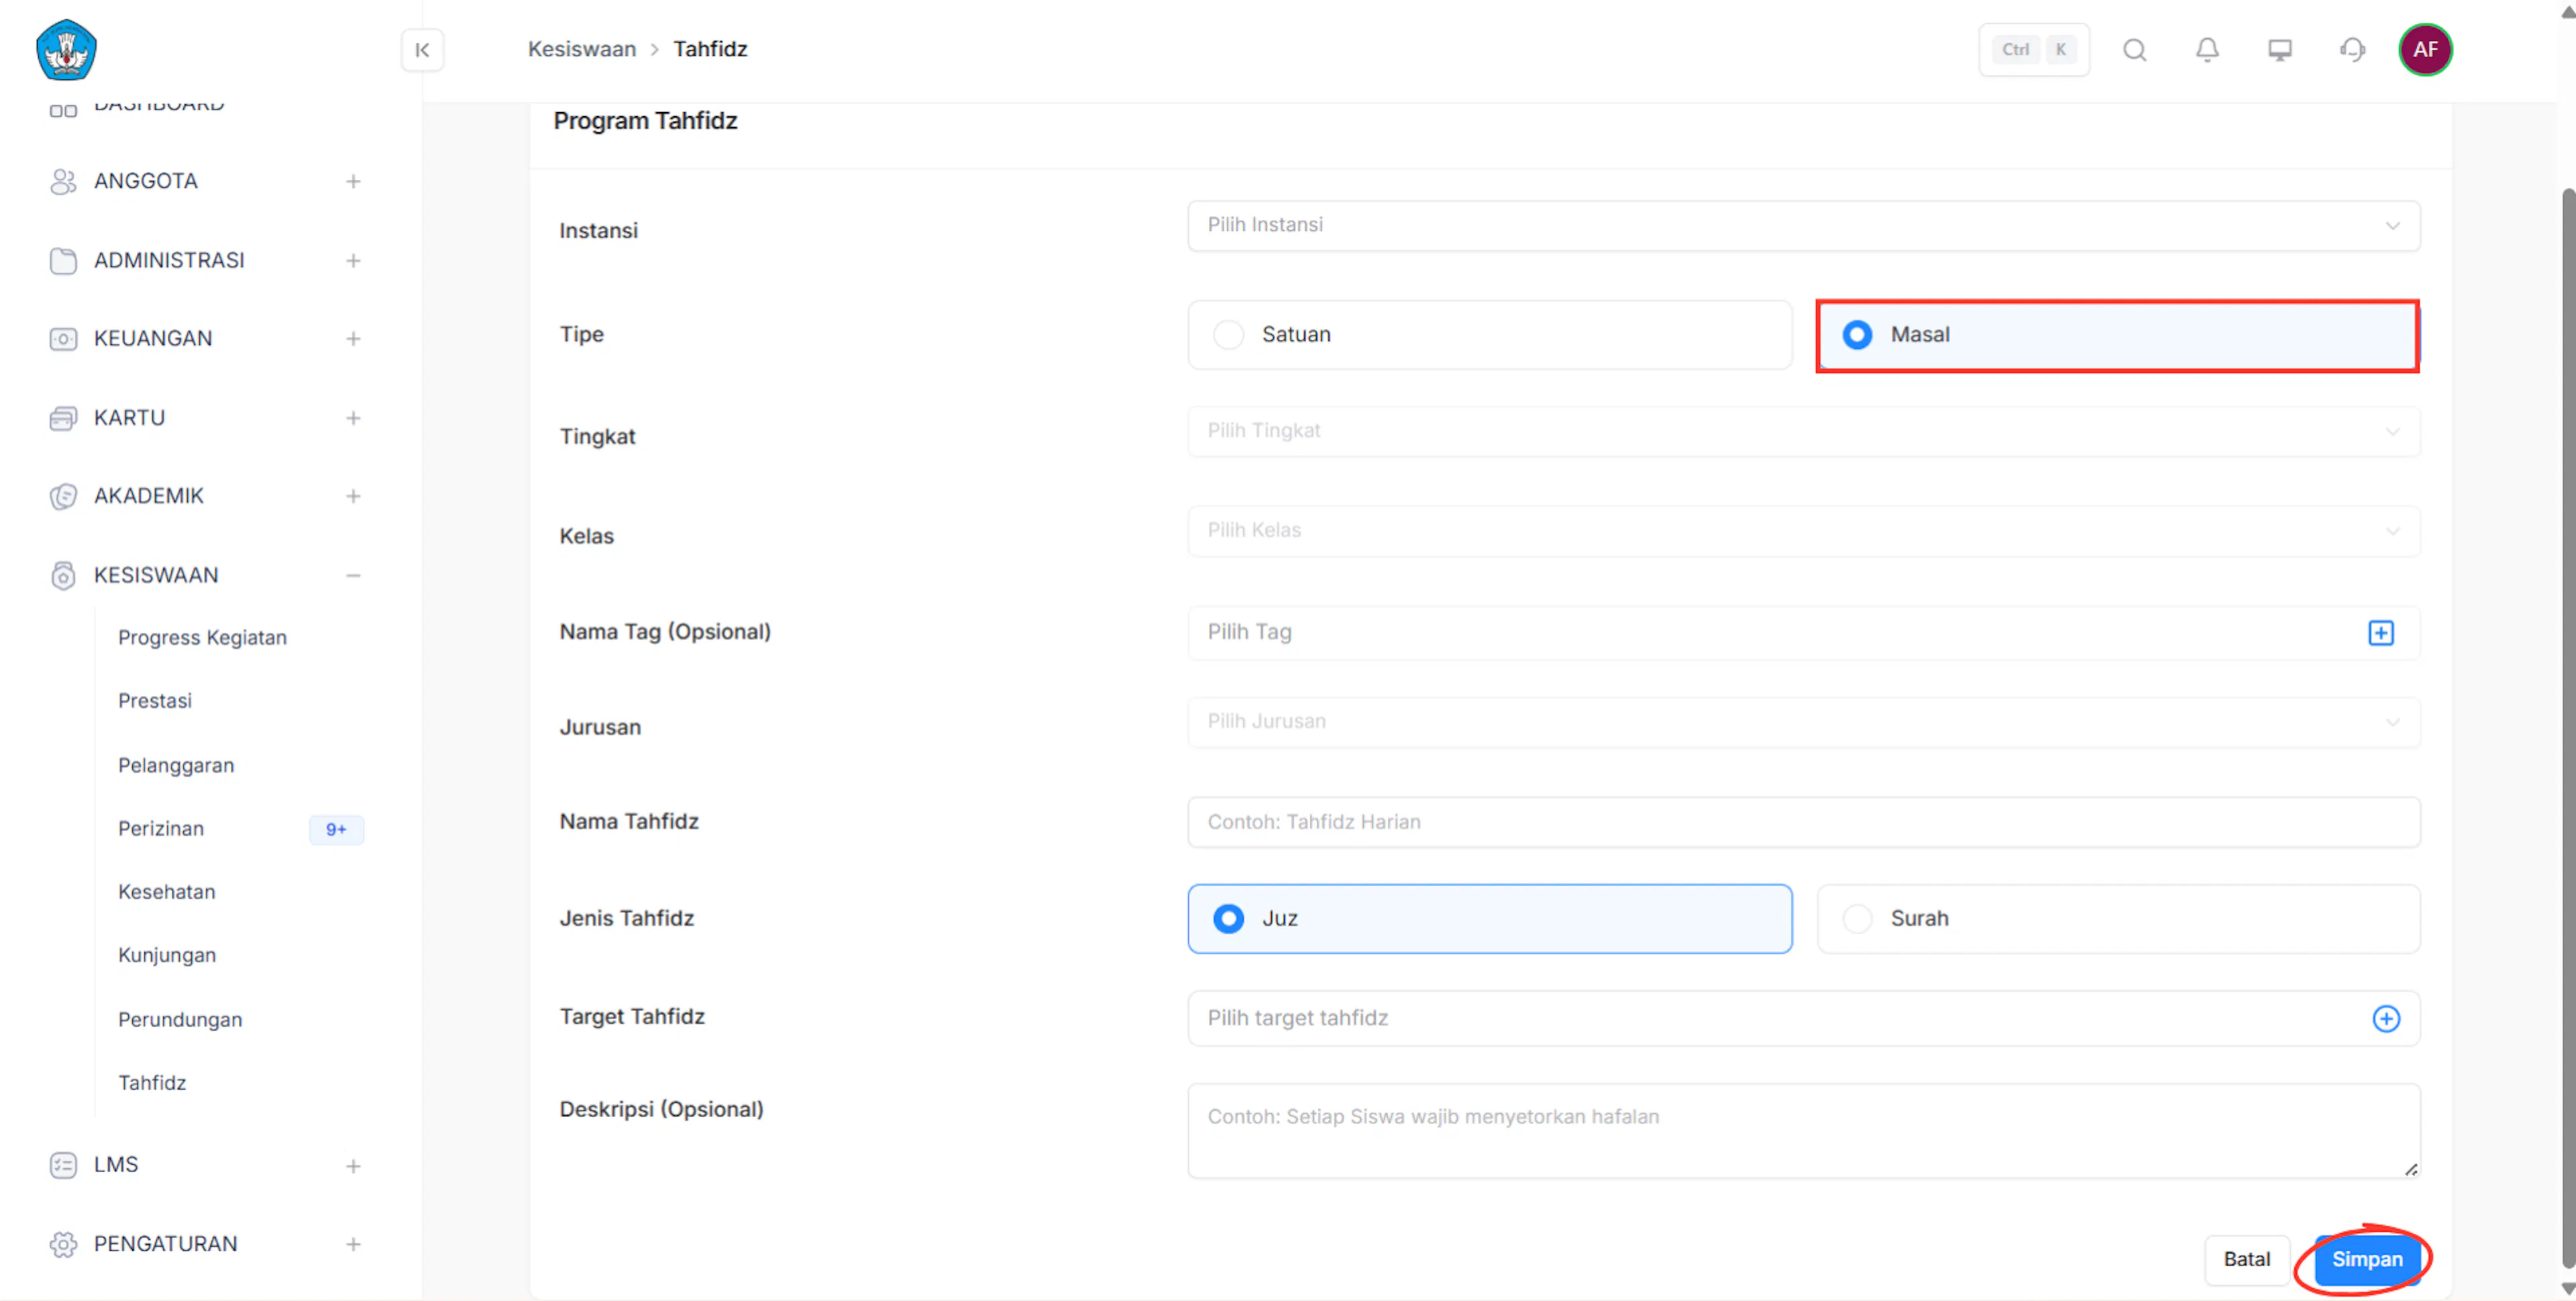Click the monitor display icon
Image resolution: width=2576 pixels, height=1301 pixels.
pos(2279,50)
